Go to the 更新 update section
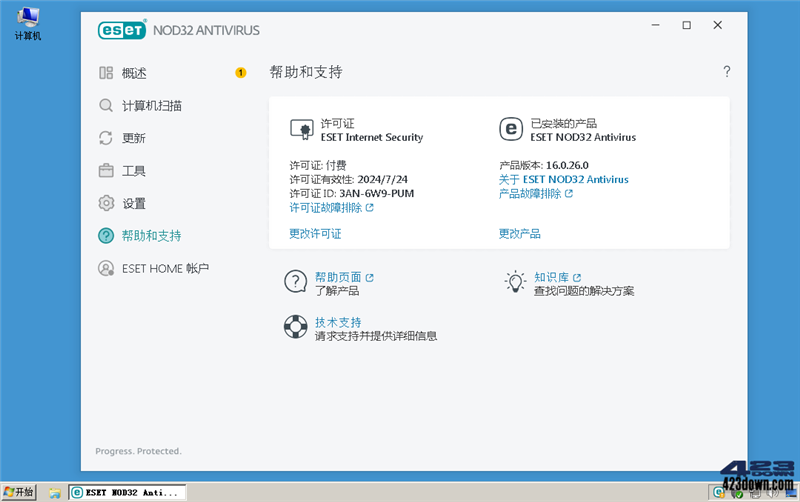Screen dimensions: 800x502 (134, 138)
